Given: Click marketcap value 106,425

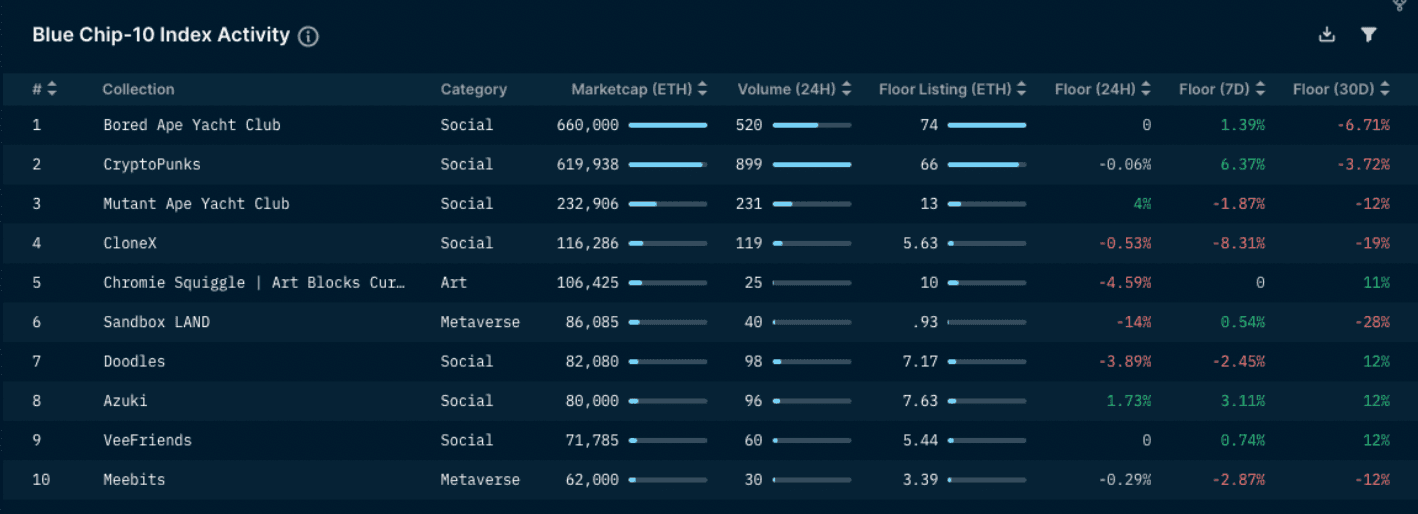Looking at the screenshot, I should [x=588, y=282].
